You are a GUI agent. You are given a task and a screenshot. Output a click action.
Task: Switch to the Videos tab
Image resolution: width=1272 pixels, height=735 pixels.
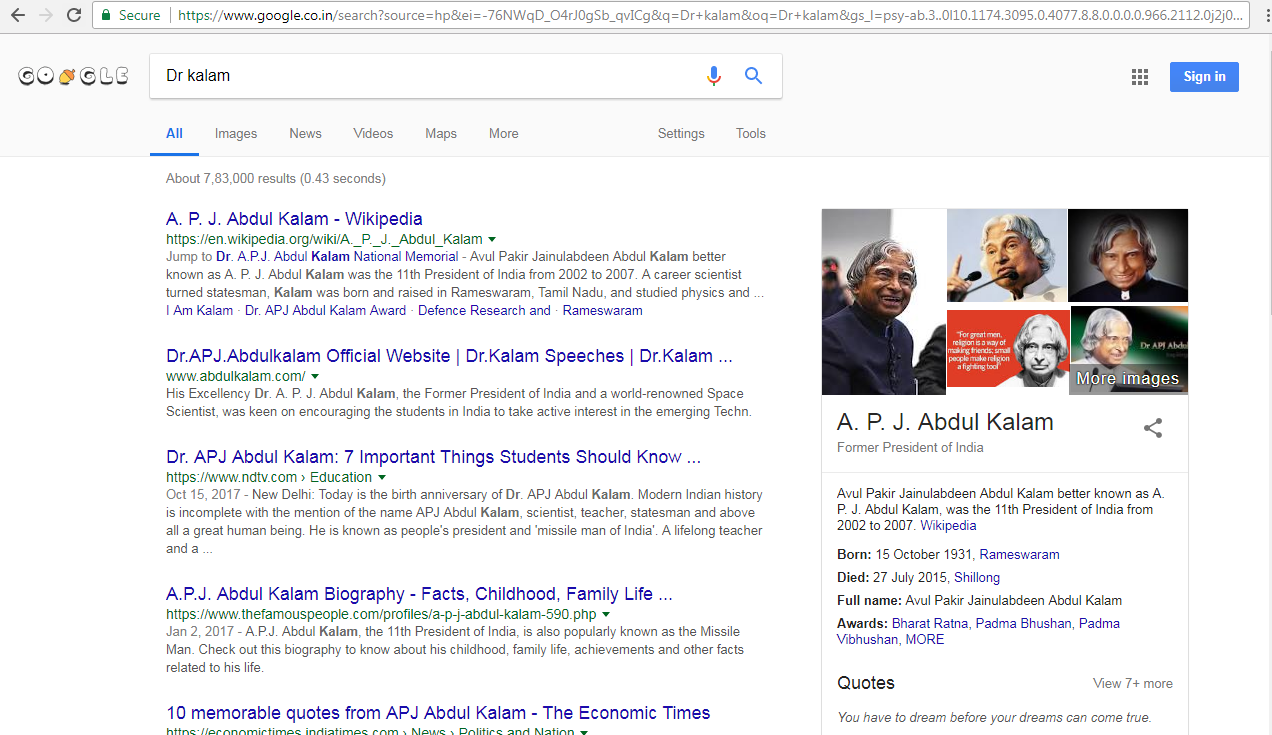373,134
